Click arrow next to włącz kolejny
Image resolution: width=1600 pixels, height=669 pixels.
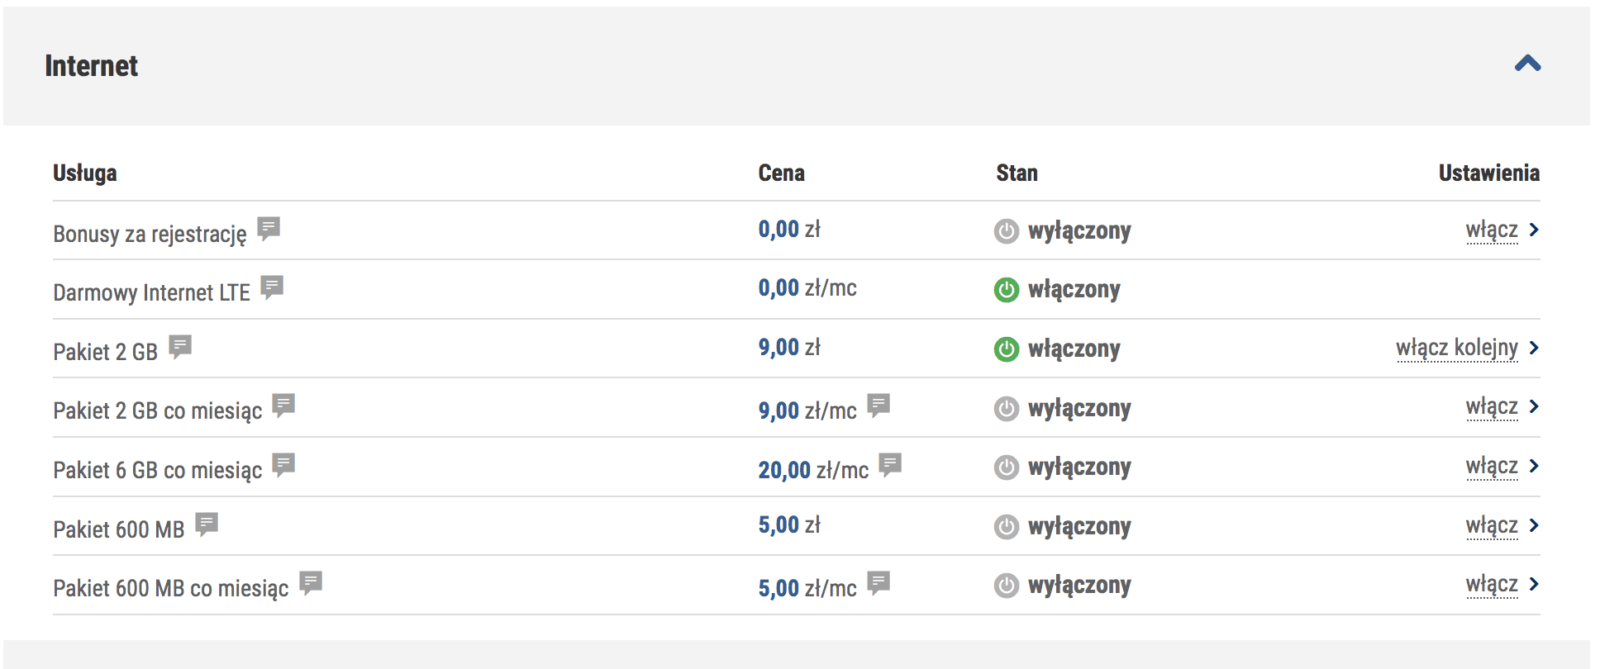tap(1534, 348)
